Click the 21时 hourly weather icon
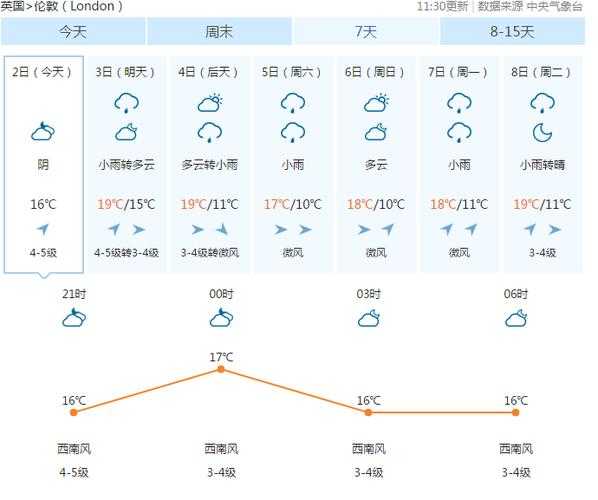598x500 pixels. 74,318
